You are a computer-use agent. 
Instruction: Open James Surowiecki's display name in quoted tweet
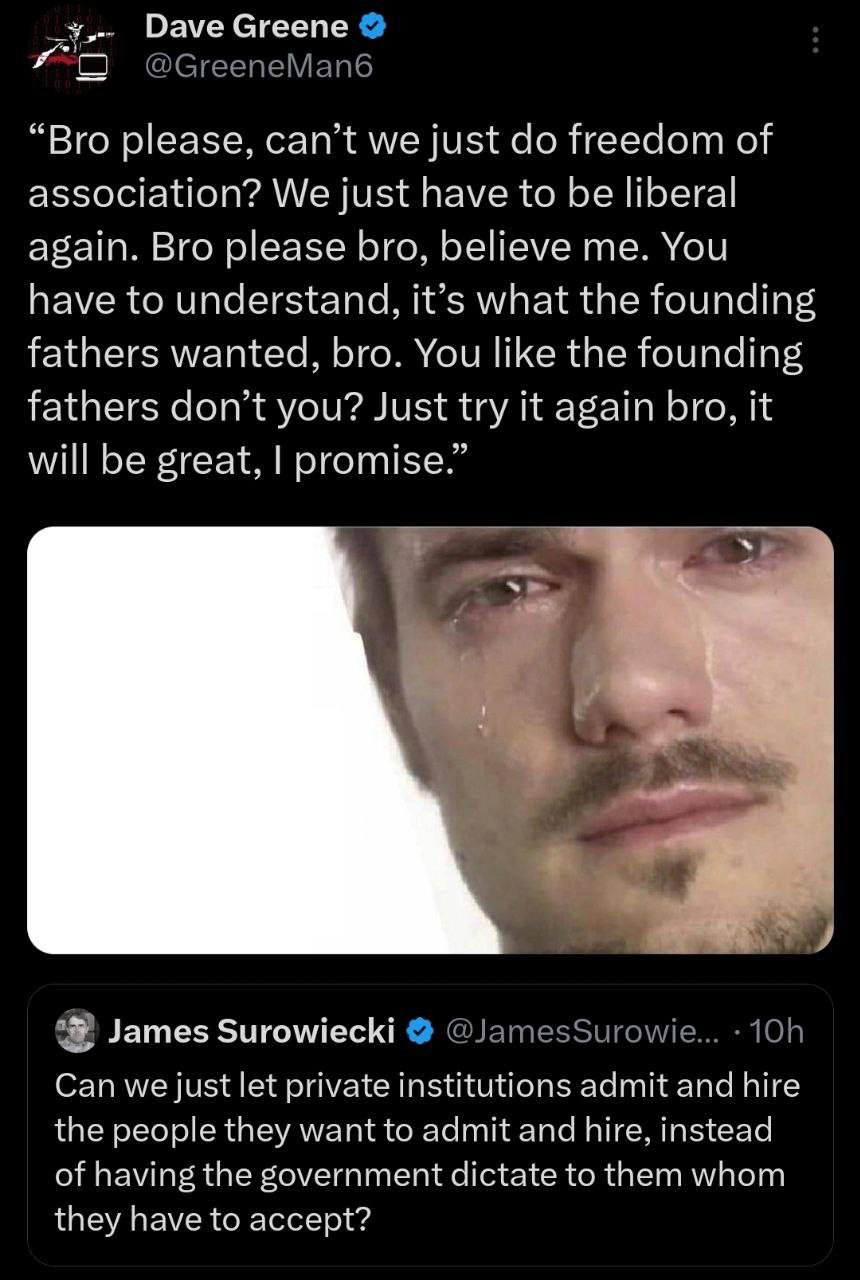(x=251, y=1030)
